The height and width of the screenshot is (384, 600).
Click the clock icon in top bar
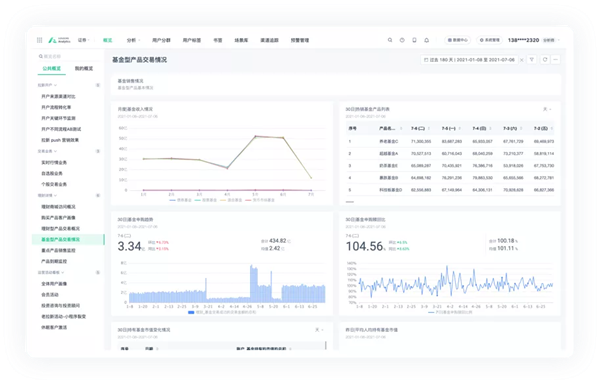[x=402, y=40]
